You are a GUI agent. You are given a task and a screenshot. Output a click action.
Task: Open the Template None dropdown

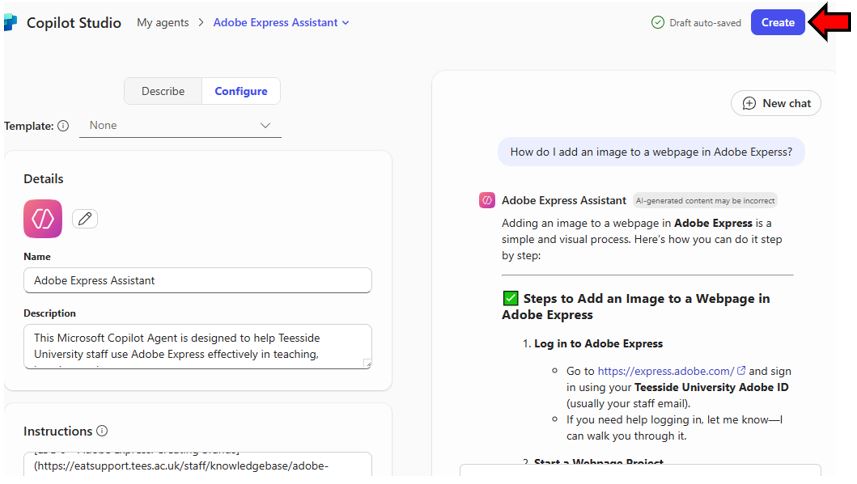[x=180, y=126]
